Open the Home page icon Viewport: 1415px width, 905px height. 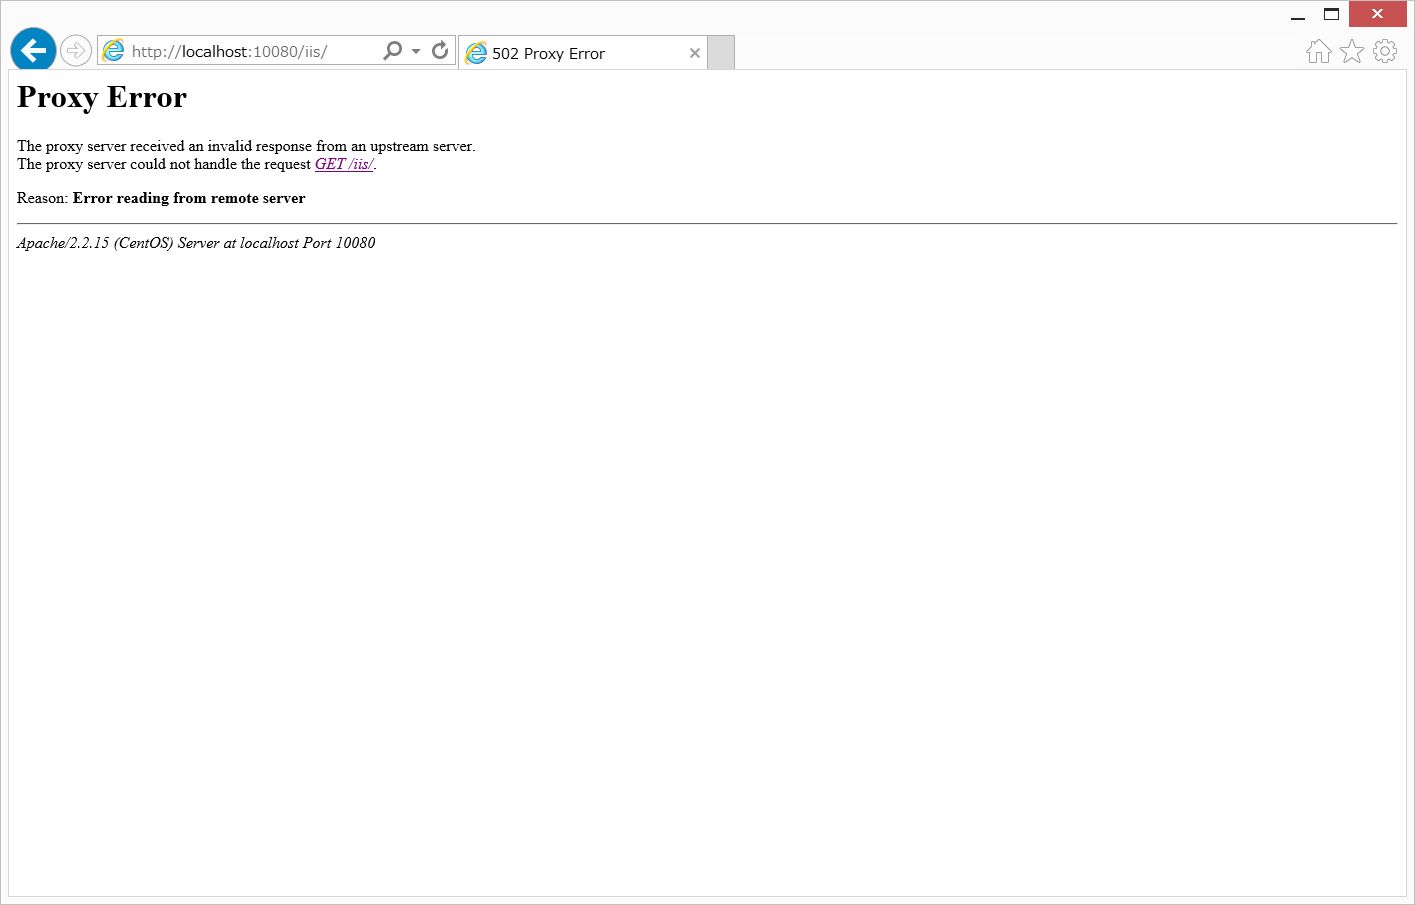coord(1318,50)
